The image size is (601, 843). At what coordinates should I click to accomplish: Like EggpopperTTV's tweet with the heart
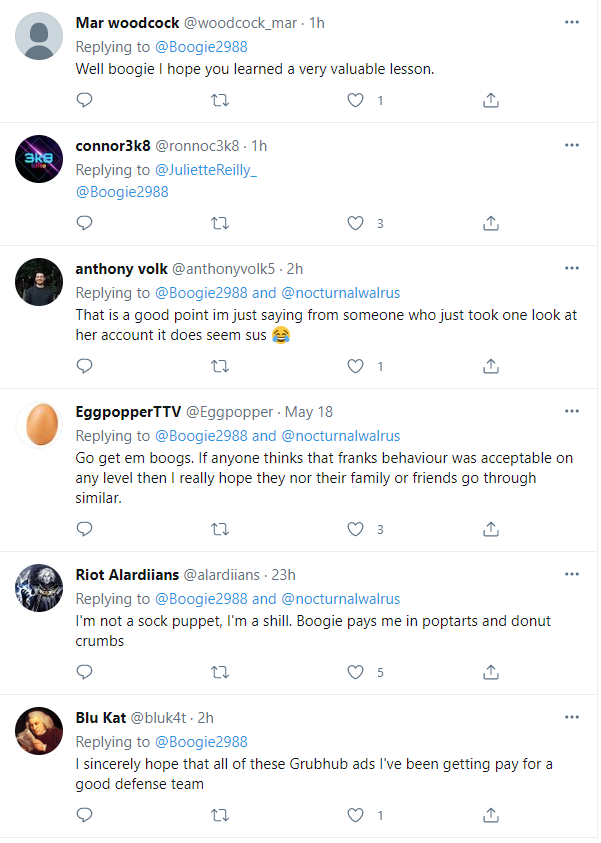pyautogui.click(x=355, y=530)
